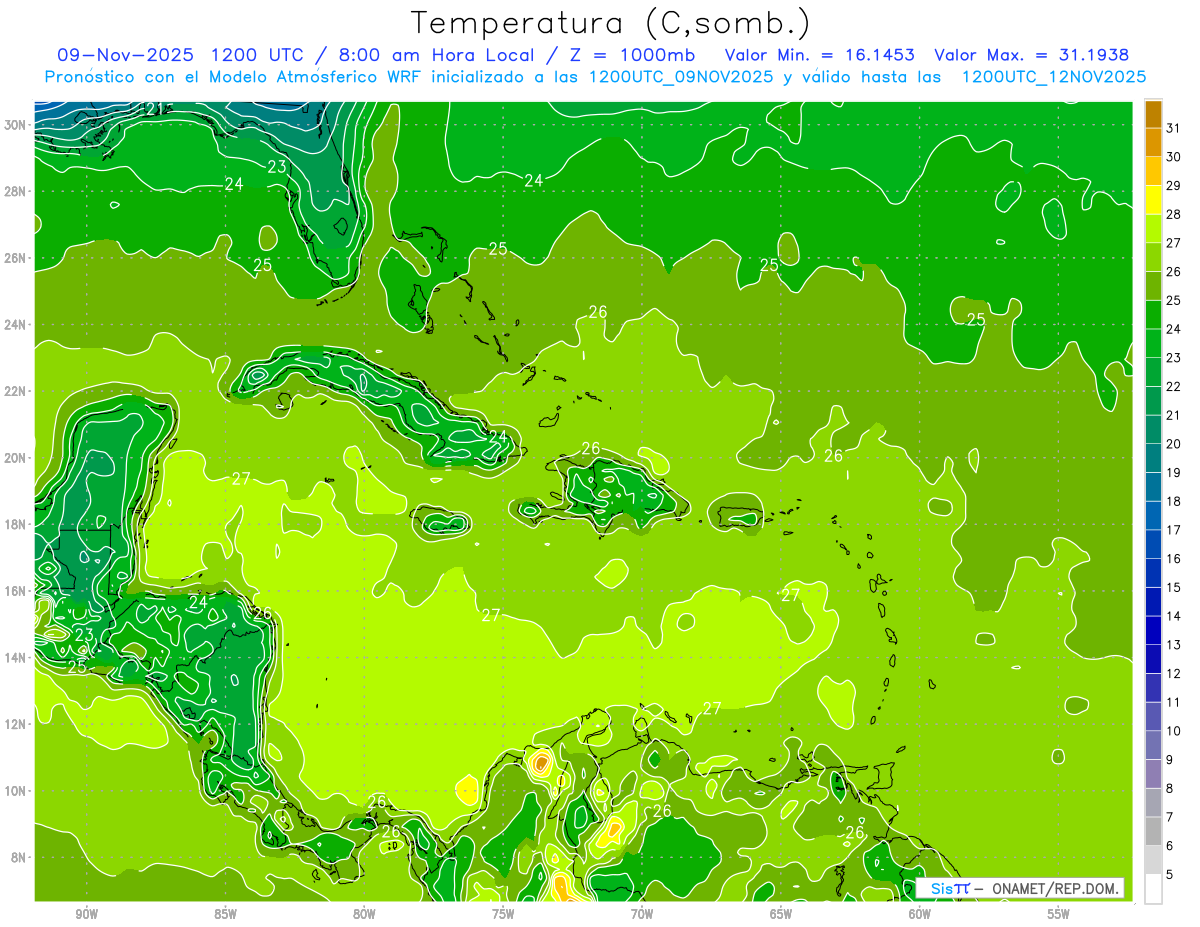Click the 16N latitude axis label
This screenshot has width=1200, height=927.
pyautogui.click(x=15, y=591)
